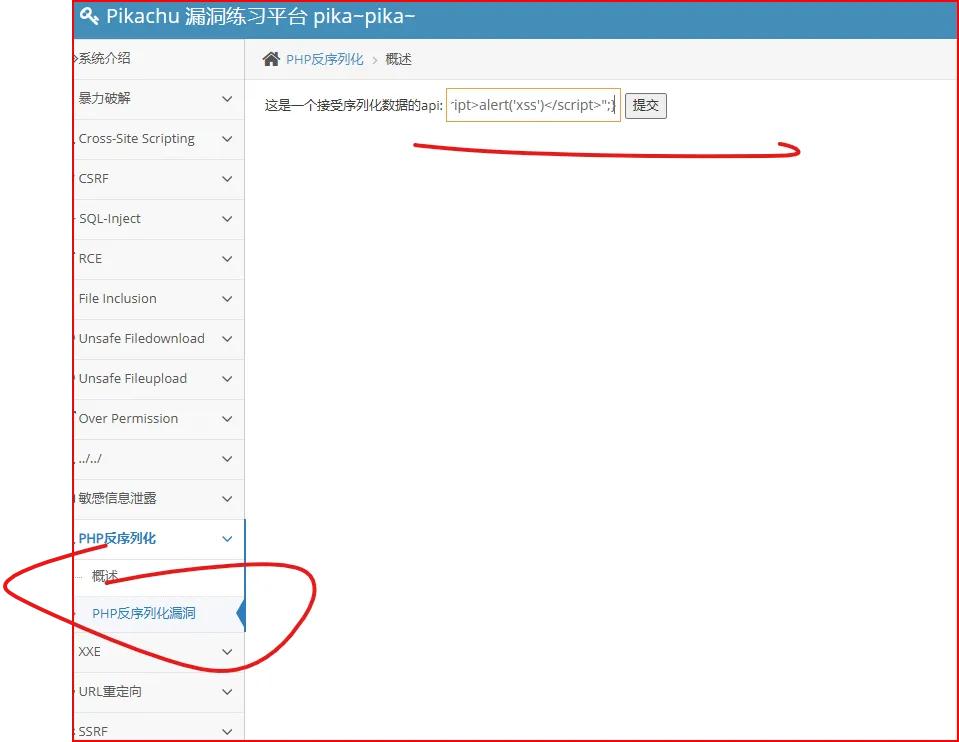Expand the SQL-Inject chevron

coord(227,219)
